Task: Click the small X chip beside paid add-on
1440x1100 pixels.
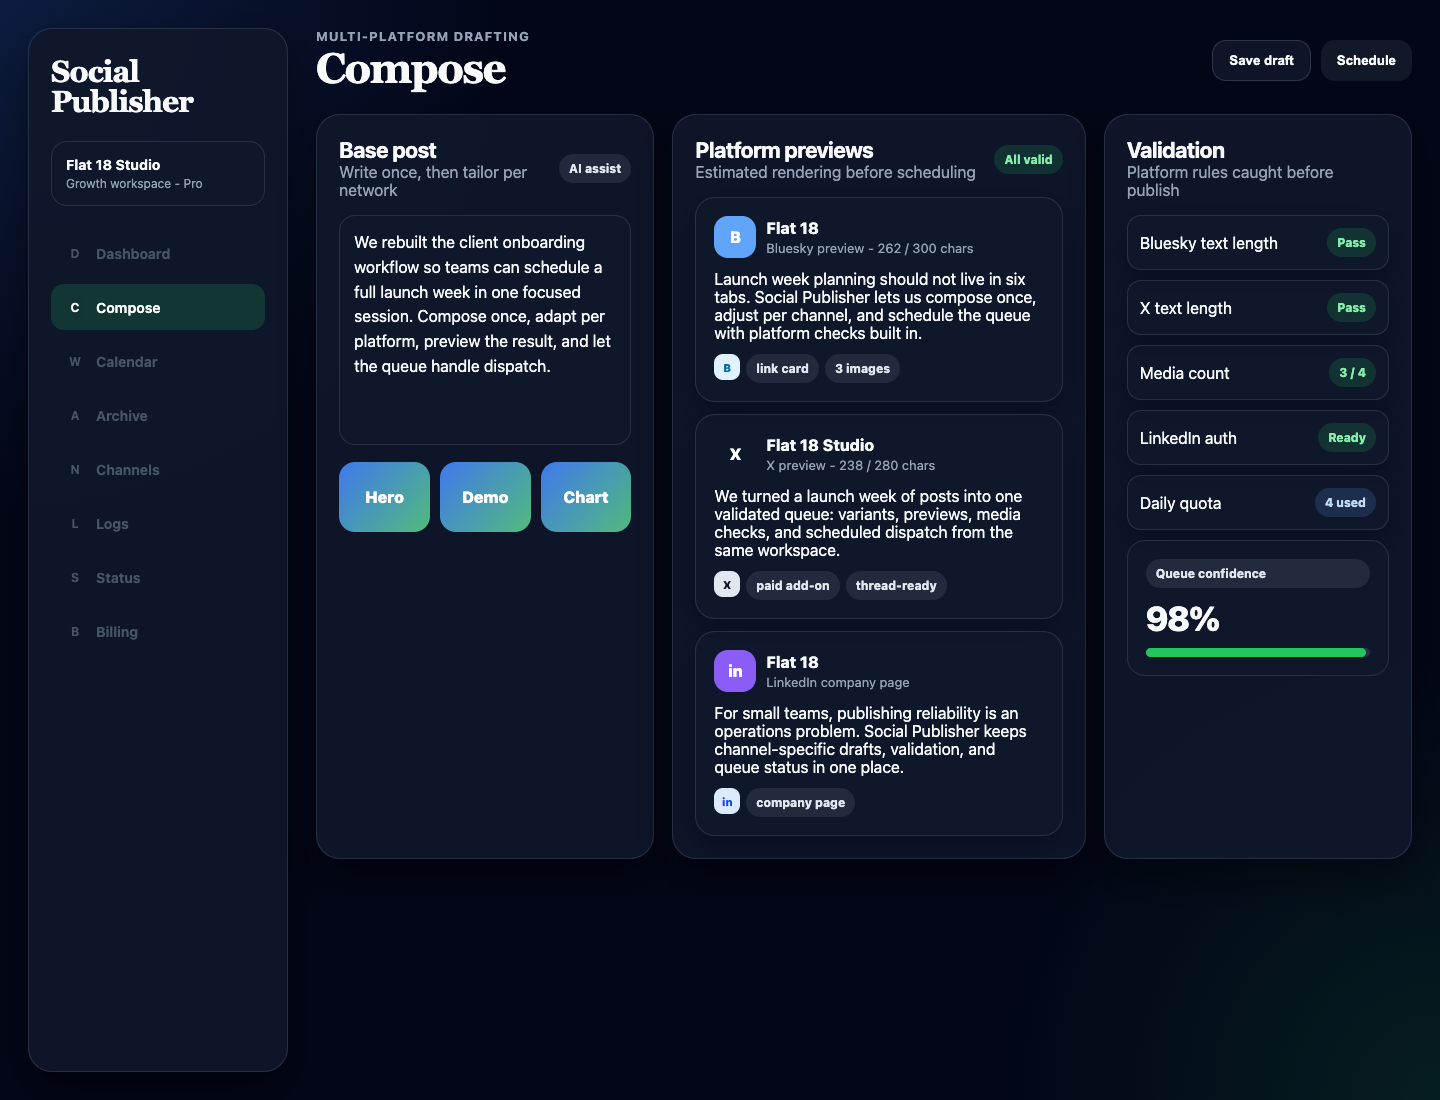Action: pos(727,585)
